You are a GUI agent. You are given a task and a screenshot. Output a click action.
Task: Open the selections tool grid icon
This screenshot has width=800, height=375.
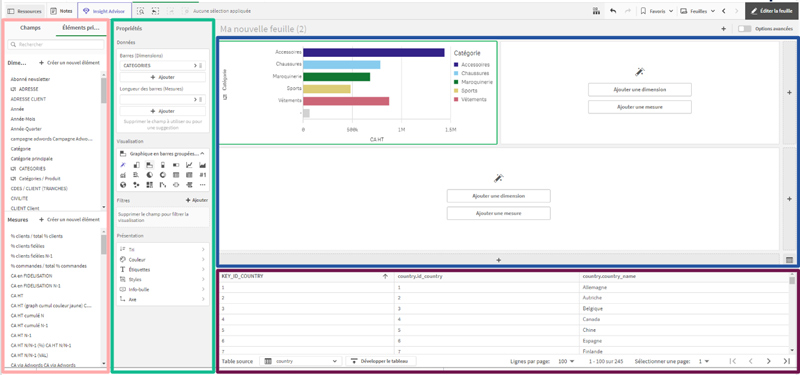(596, 11)
